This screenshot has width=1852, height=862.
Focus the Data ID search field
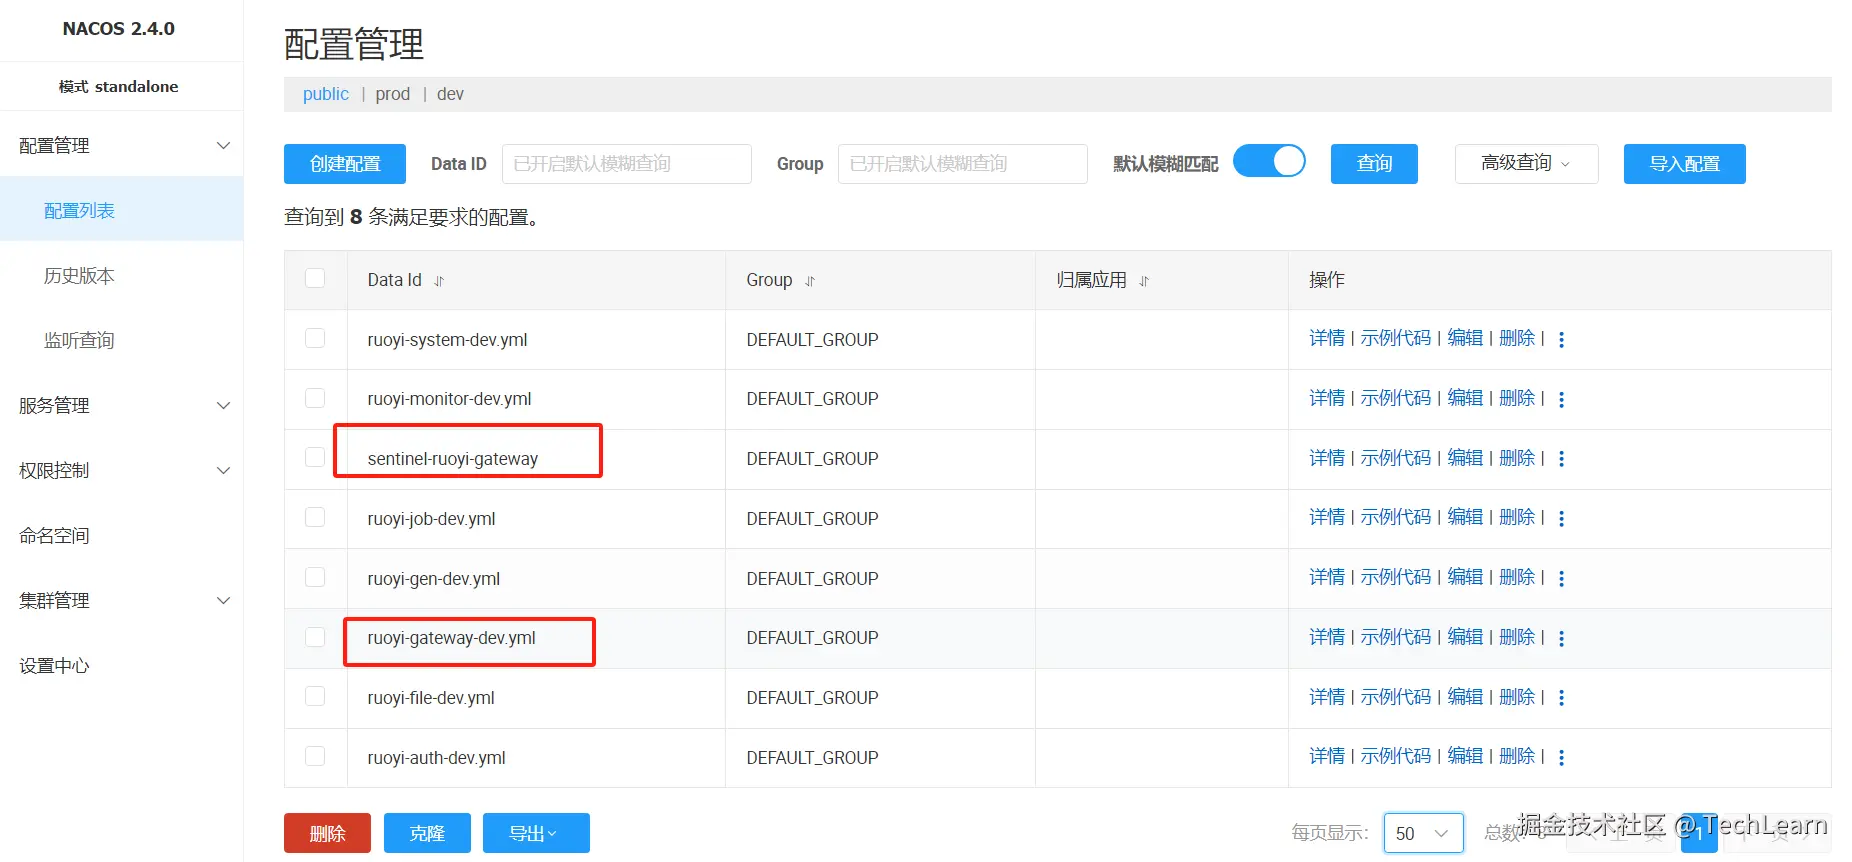(x=626, y=164)
